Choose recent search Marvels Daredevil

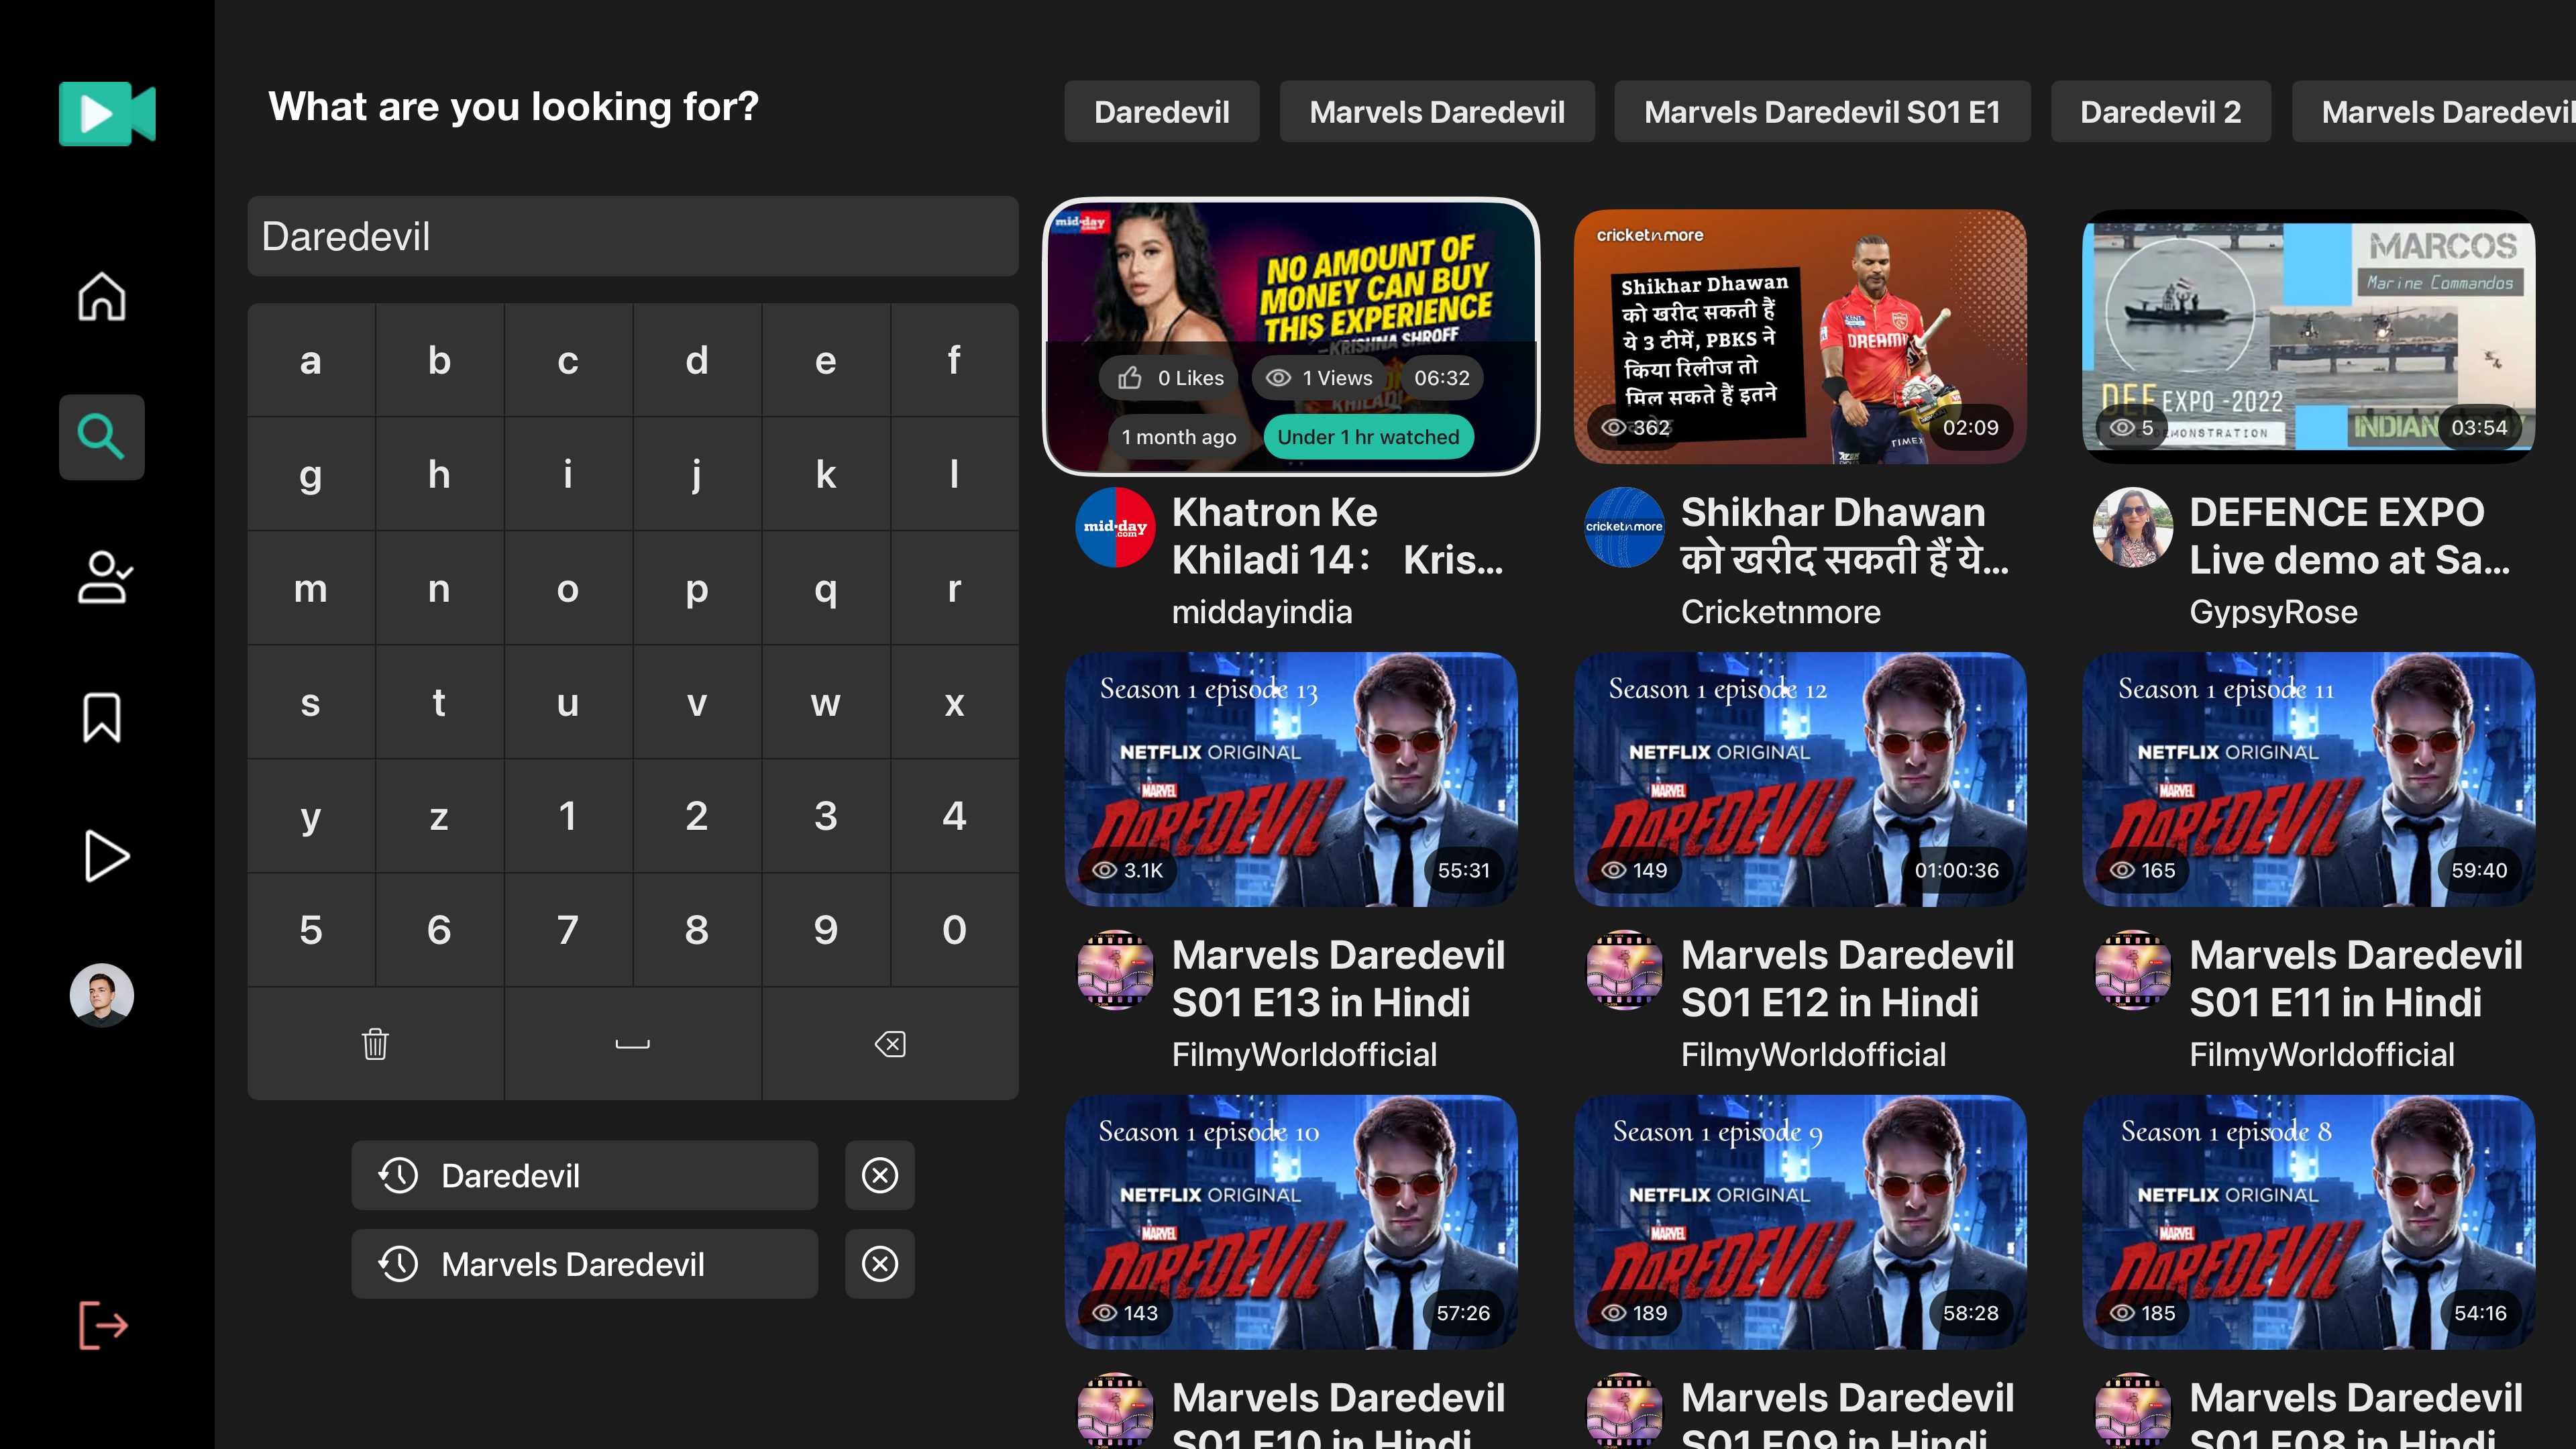click(585, 1264)
